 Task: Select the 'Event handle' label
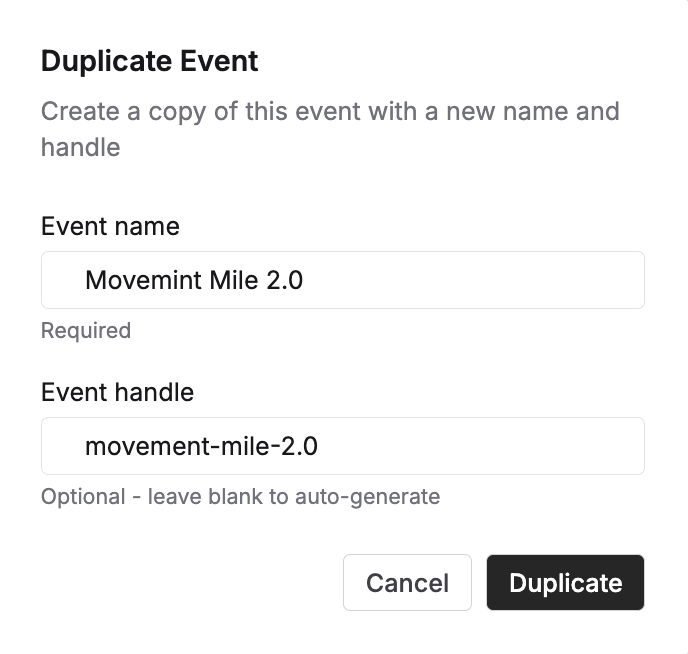pos(117,392)
